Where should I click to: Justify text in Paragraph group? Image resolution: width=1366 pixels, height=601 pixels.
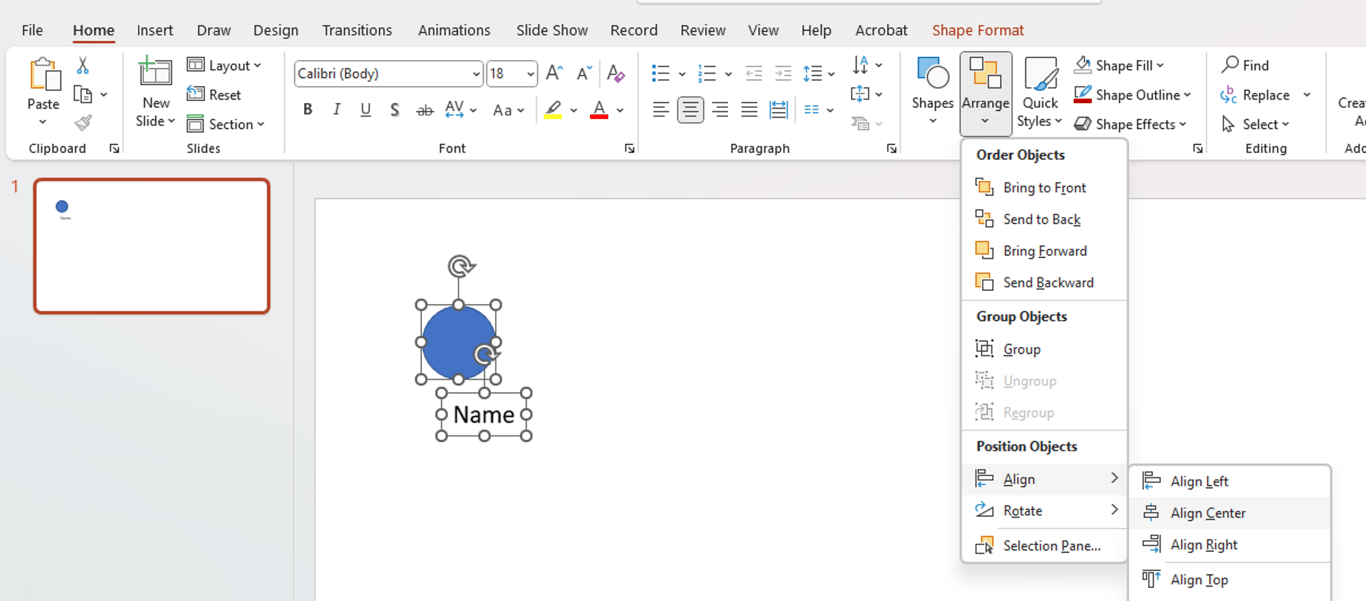point(749,110)
